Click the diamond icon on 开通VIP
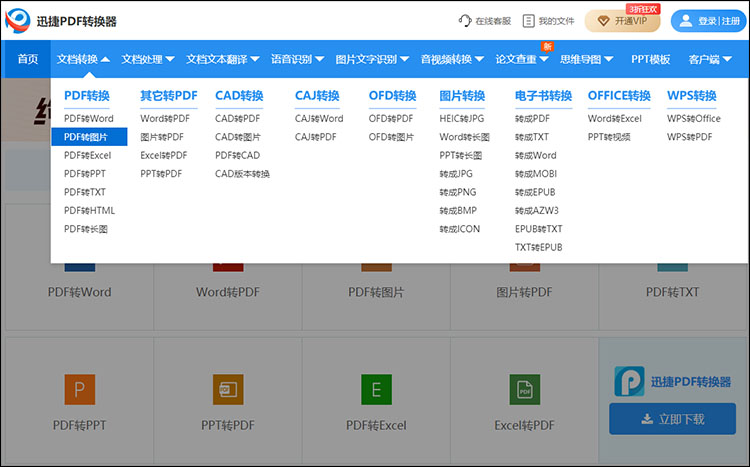The width and height of the screenshot is (750, 467). [x=604, y=21]
